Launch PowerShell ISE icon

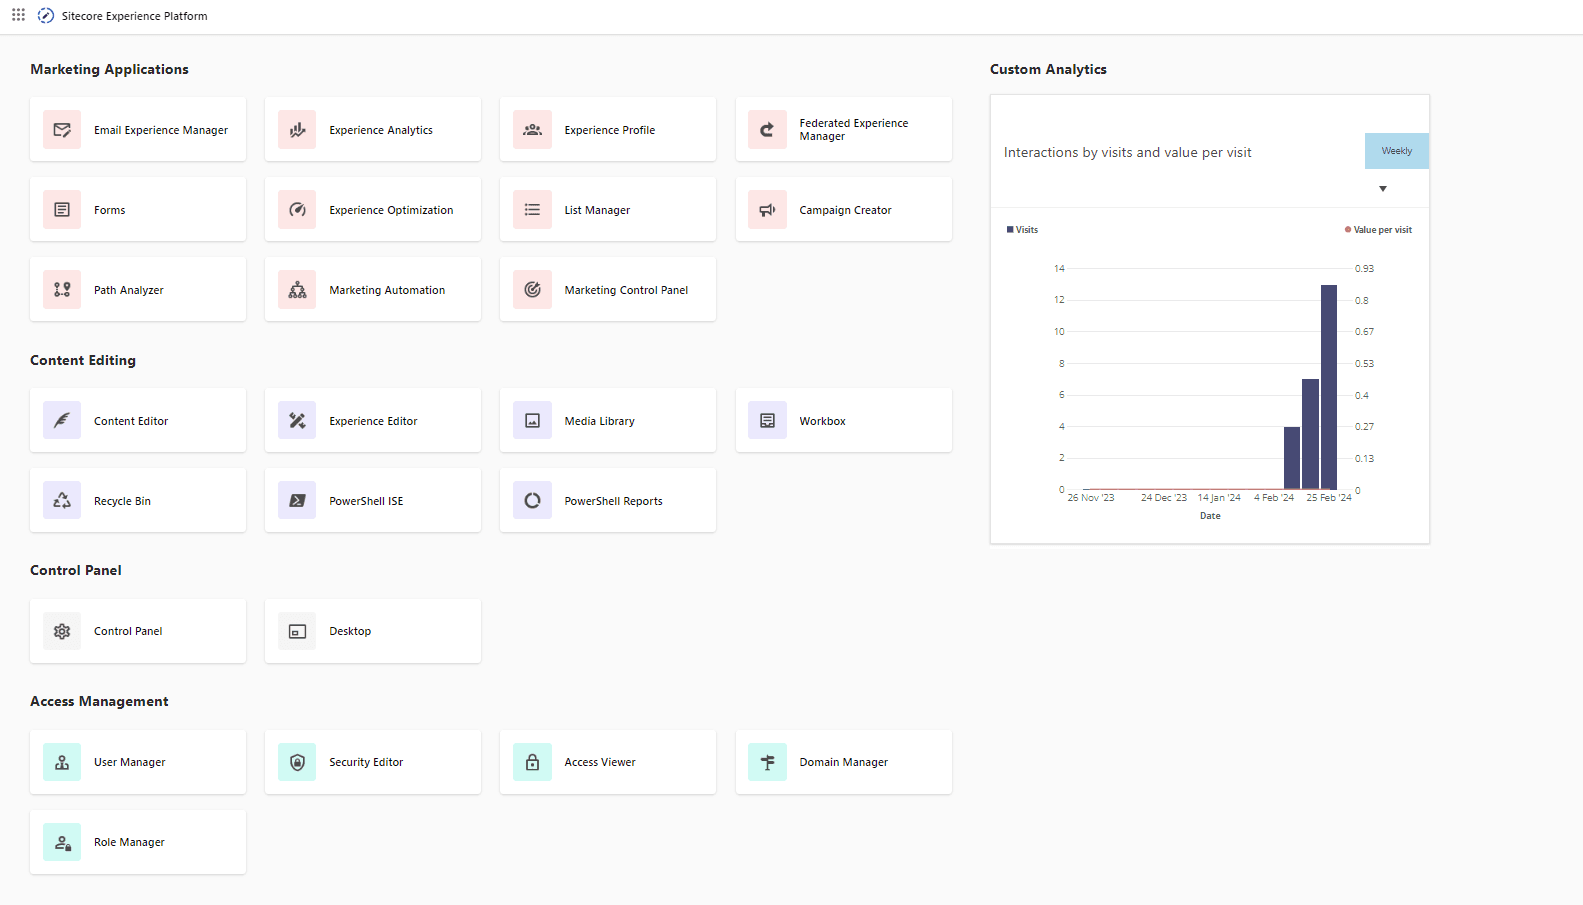click(x=297, y=501)
